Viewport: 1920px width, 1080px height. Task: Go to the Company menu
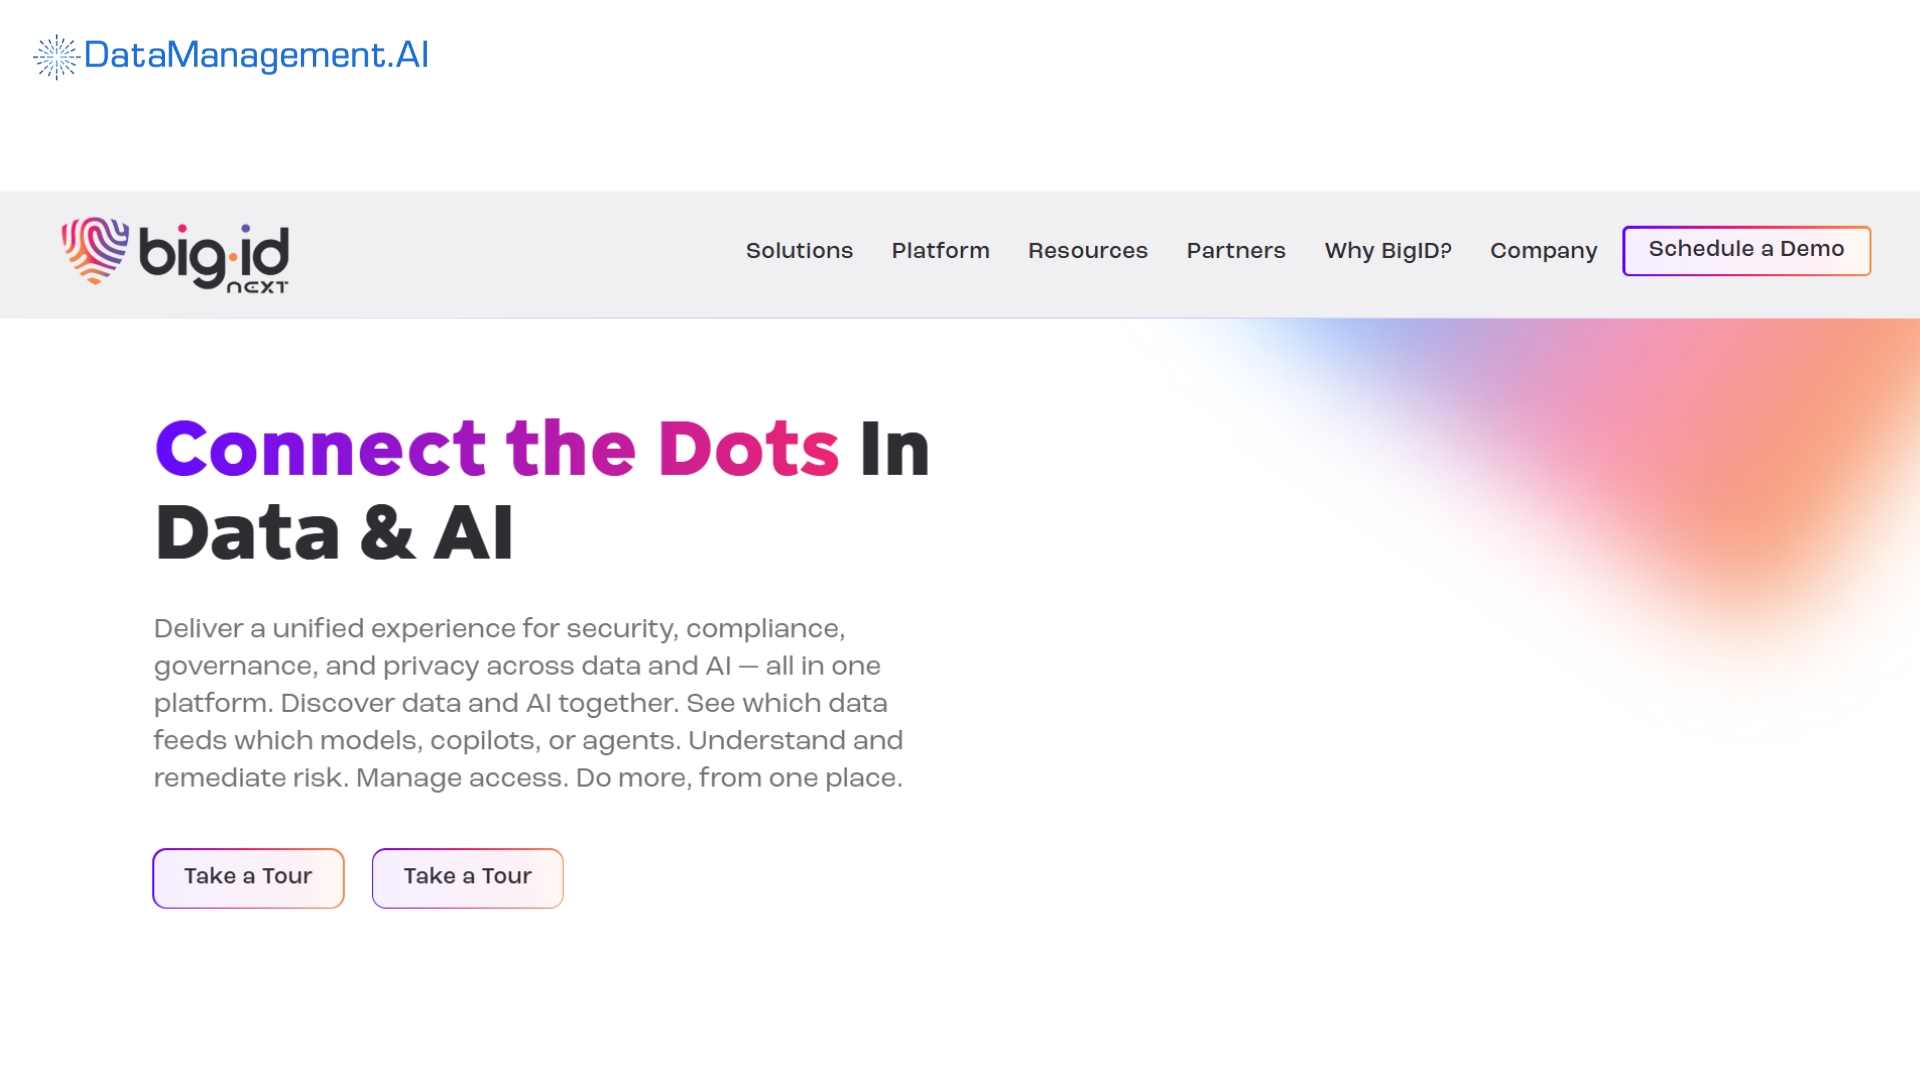[x=1543, y=250]
